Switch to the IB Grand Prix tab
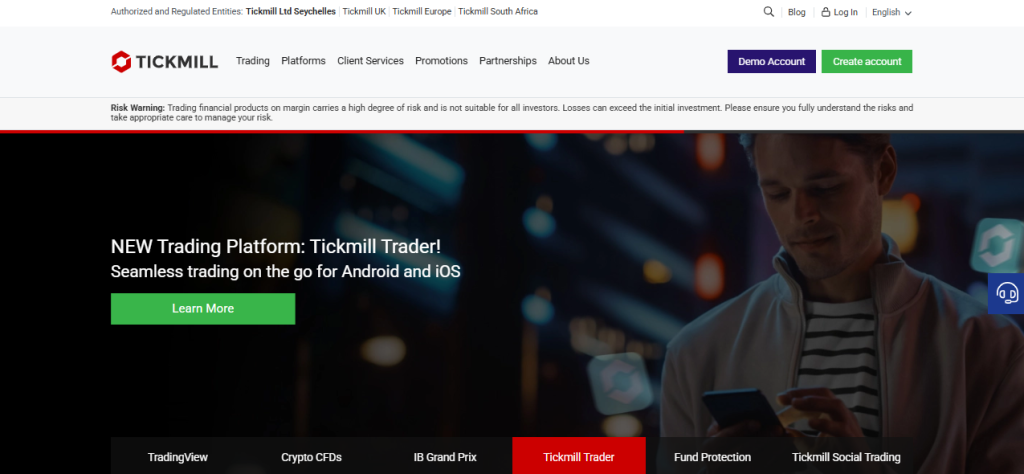1024x474 pixels. tap(445, 456)
